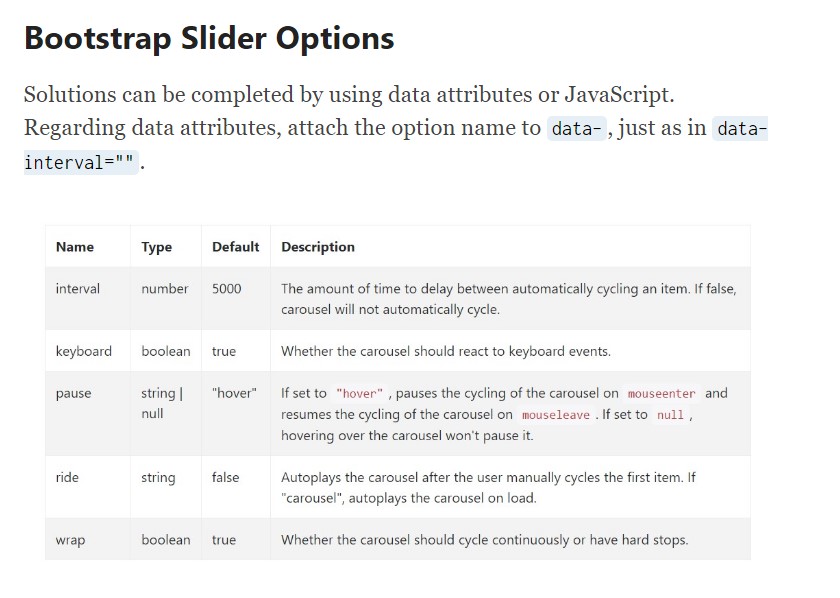Click the boolean type in keyboard row
840x598 pixels.
pyautogui.click(x=166, y=351)
